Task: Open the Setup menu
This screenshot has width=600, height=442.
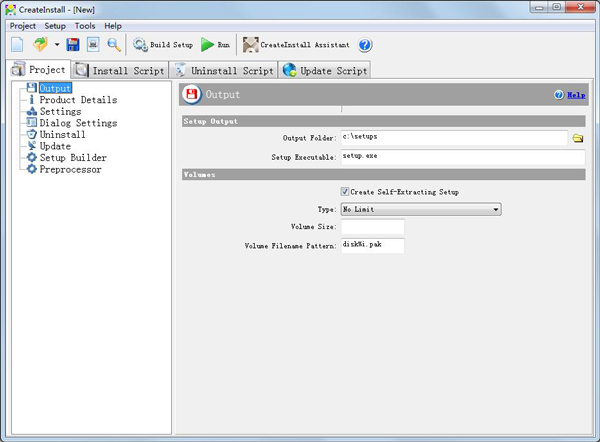Action: 55,25
